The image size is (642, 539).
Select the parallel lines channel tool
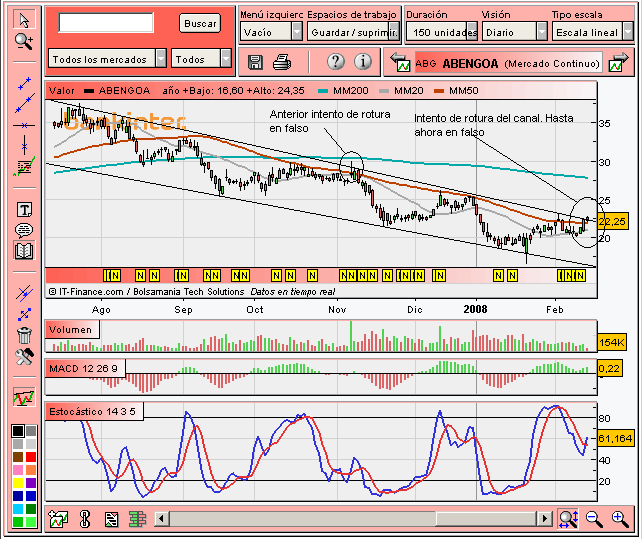click(24, 293)
